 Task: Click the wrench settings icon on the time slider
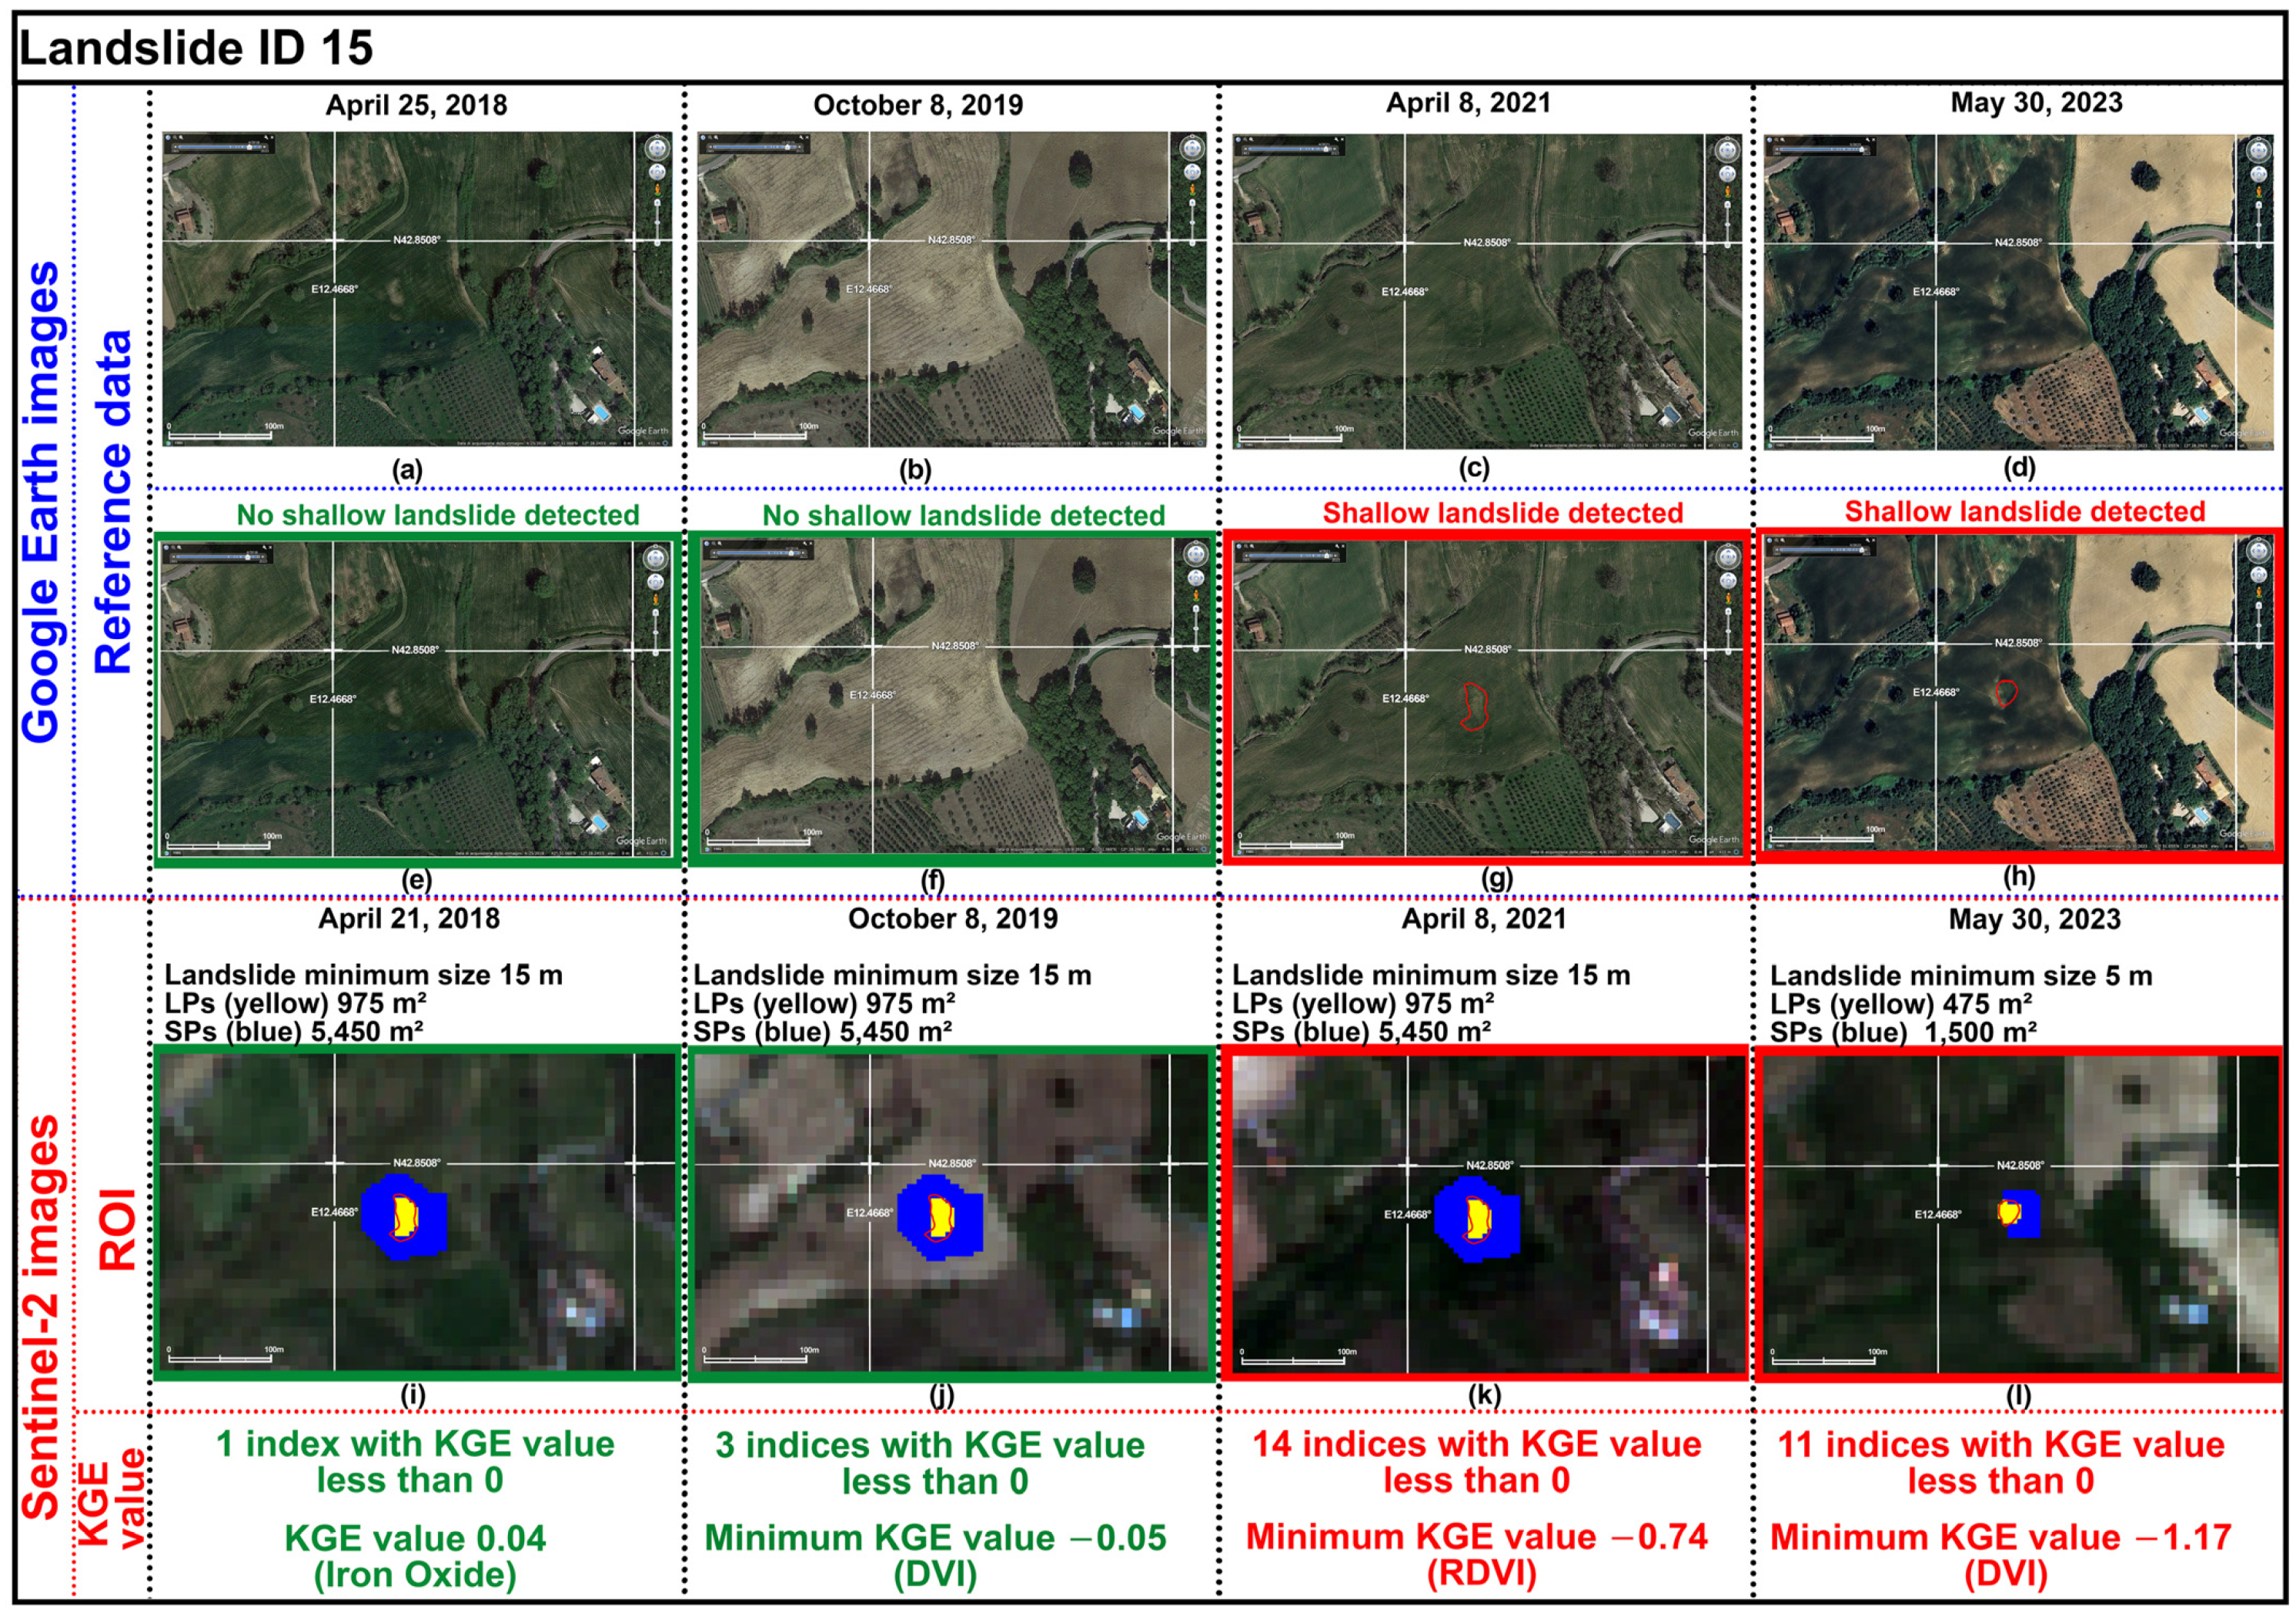(267, 138)
